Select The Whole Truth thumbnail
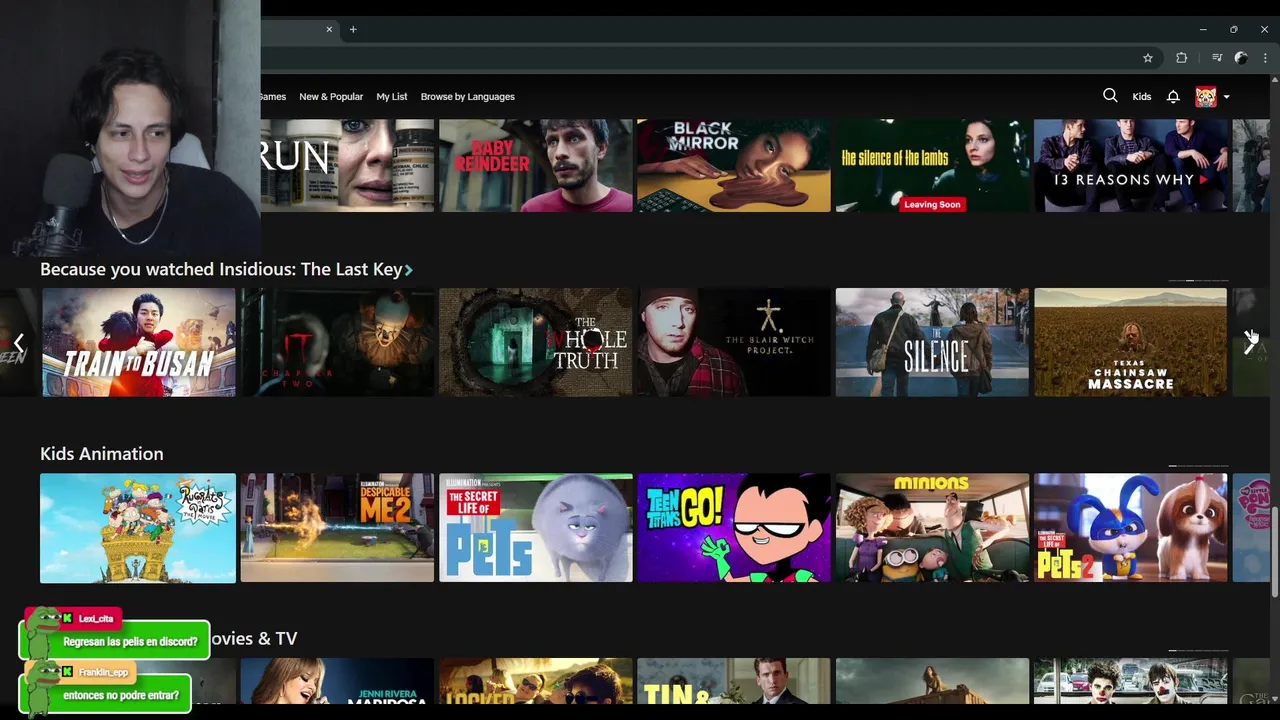1280x720 pixels. [535, 342]
